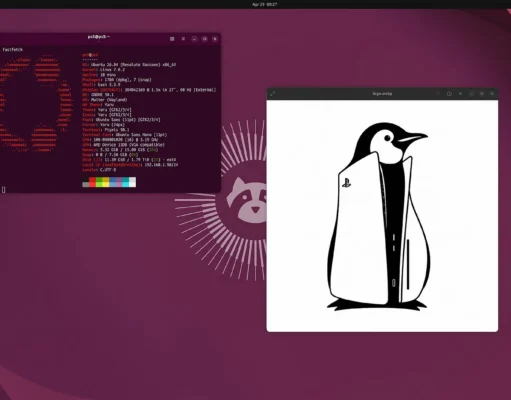Select the OS Ubuntu 26.04 Resolute Raccoon line
The height and width of the screenshot is (400, 511).
[x=129, y=65]
